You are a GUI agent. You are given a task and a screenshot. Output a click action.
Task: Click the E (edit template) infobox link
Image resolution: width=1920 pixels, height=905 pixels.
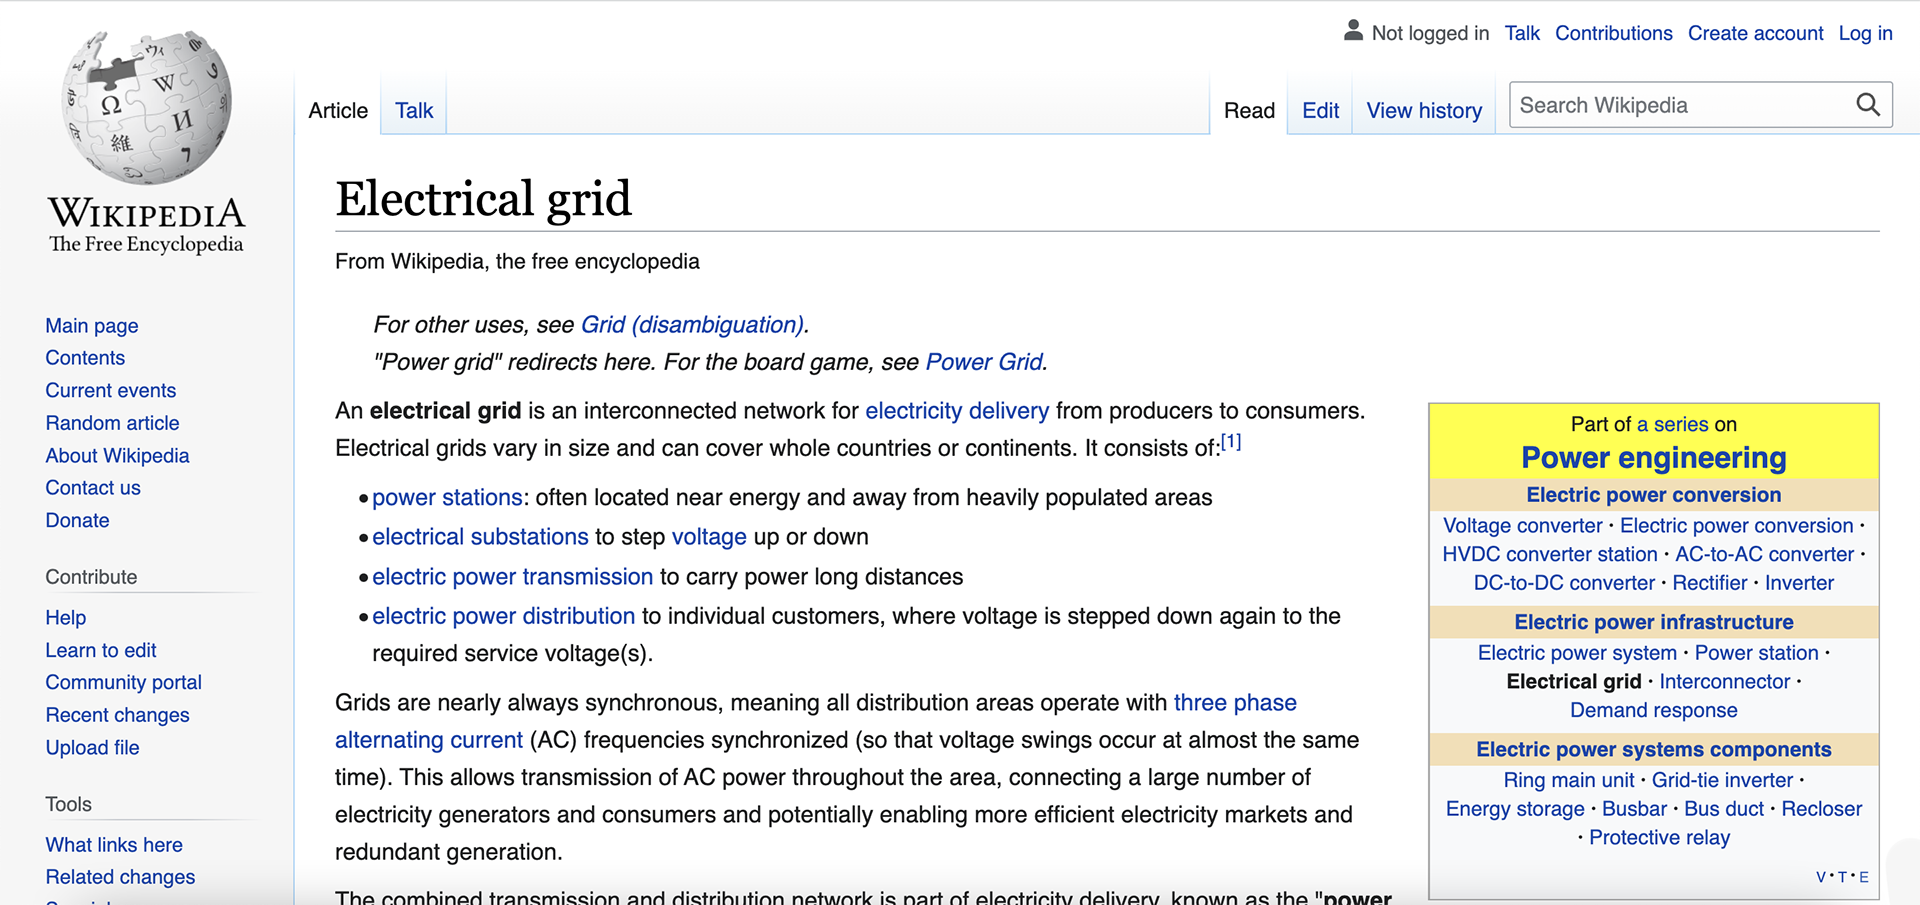pyautogui.click(x=1863, y=877)
